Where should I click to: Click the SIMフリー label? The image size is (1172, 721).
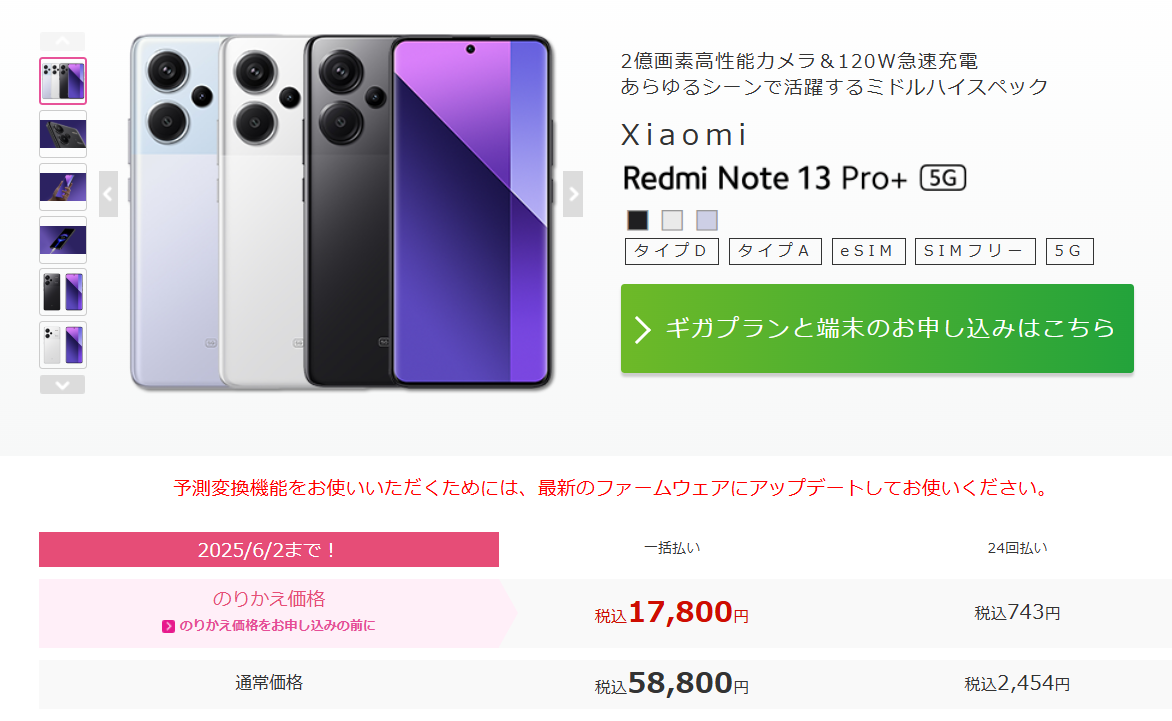click(975, 251)
